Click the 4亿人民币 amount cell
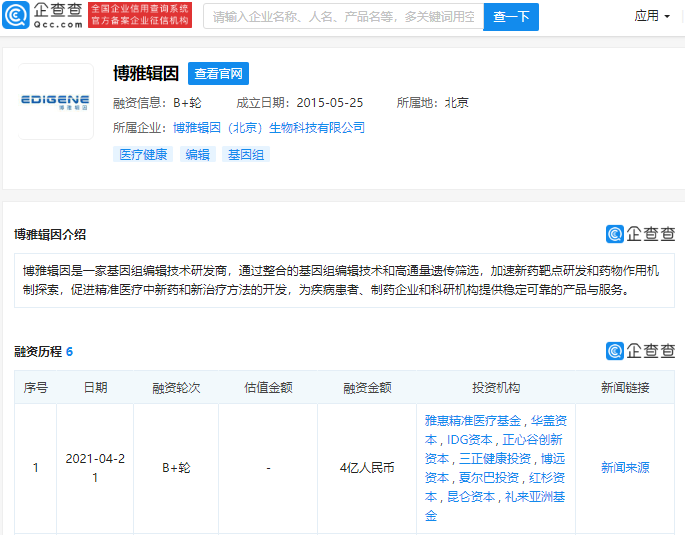 click(367, 468)
